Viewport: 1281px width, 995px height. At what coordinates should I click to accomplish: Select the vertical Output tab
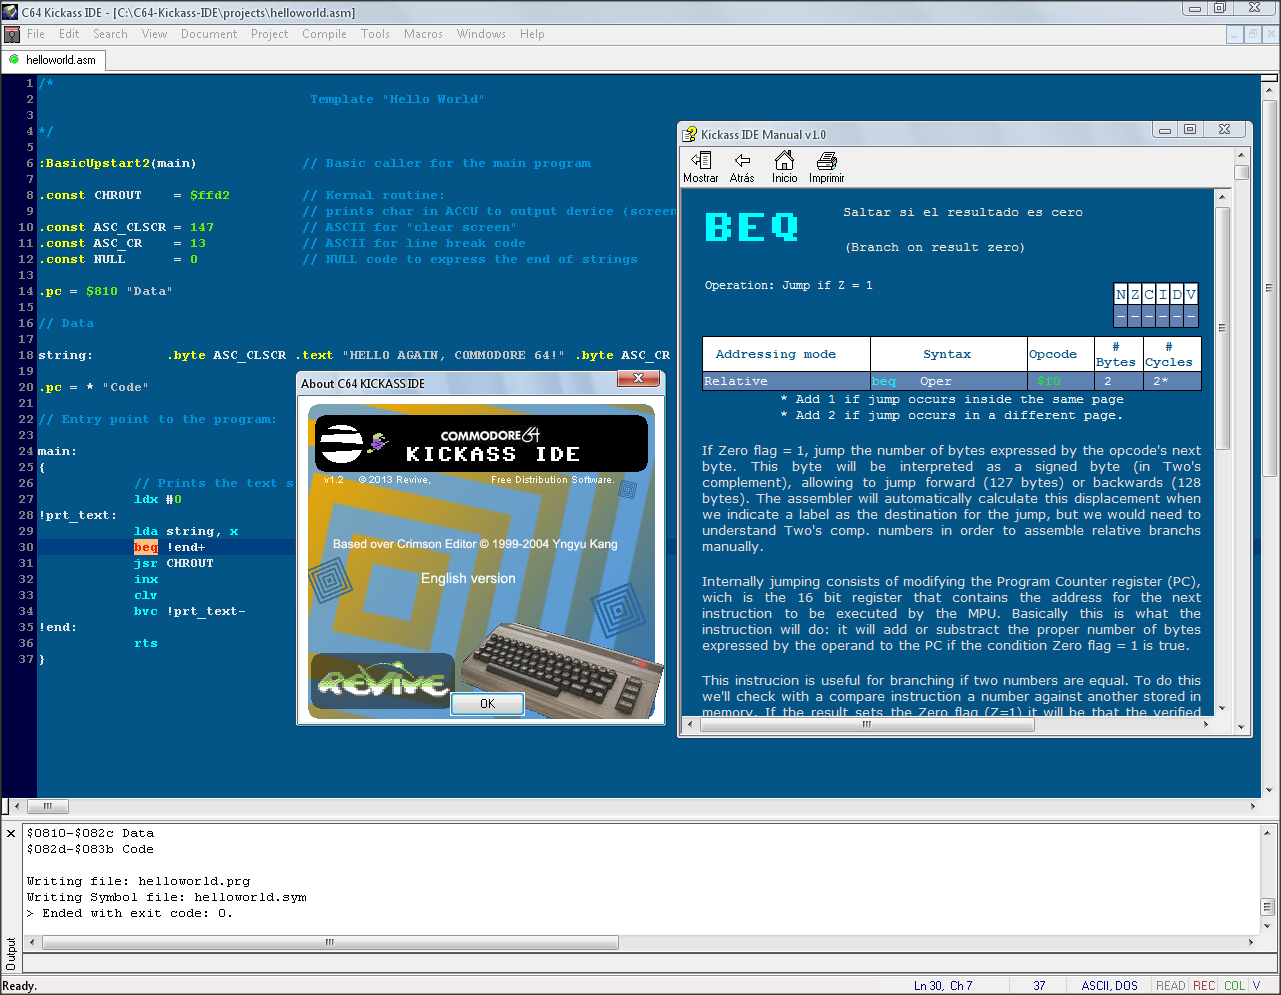coord(11,954)
